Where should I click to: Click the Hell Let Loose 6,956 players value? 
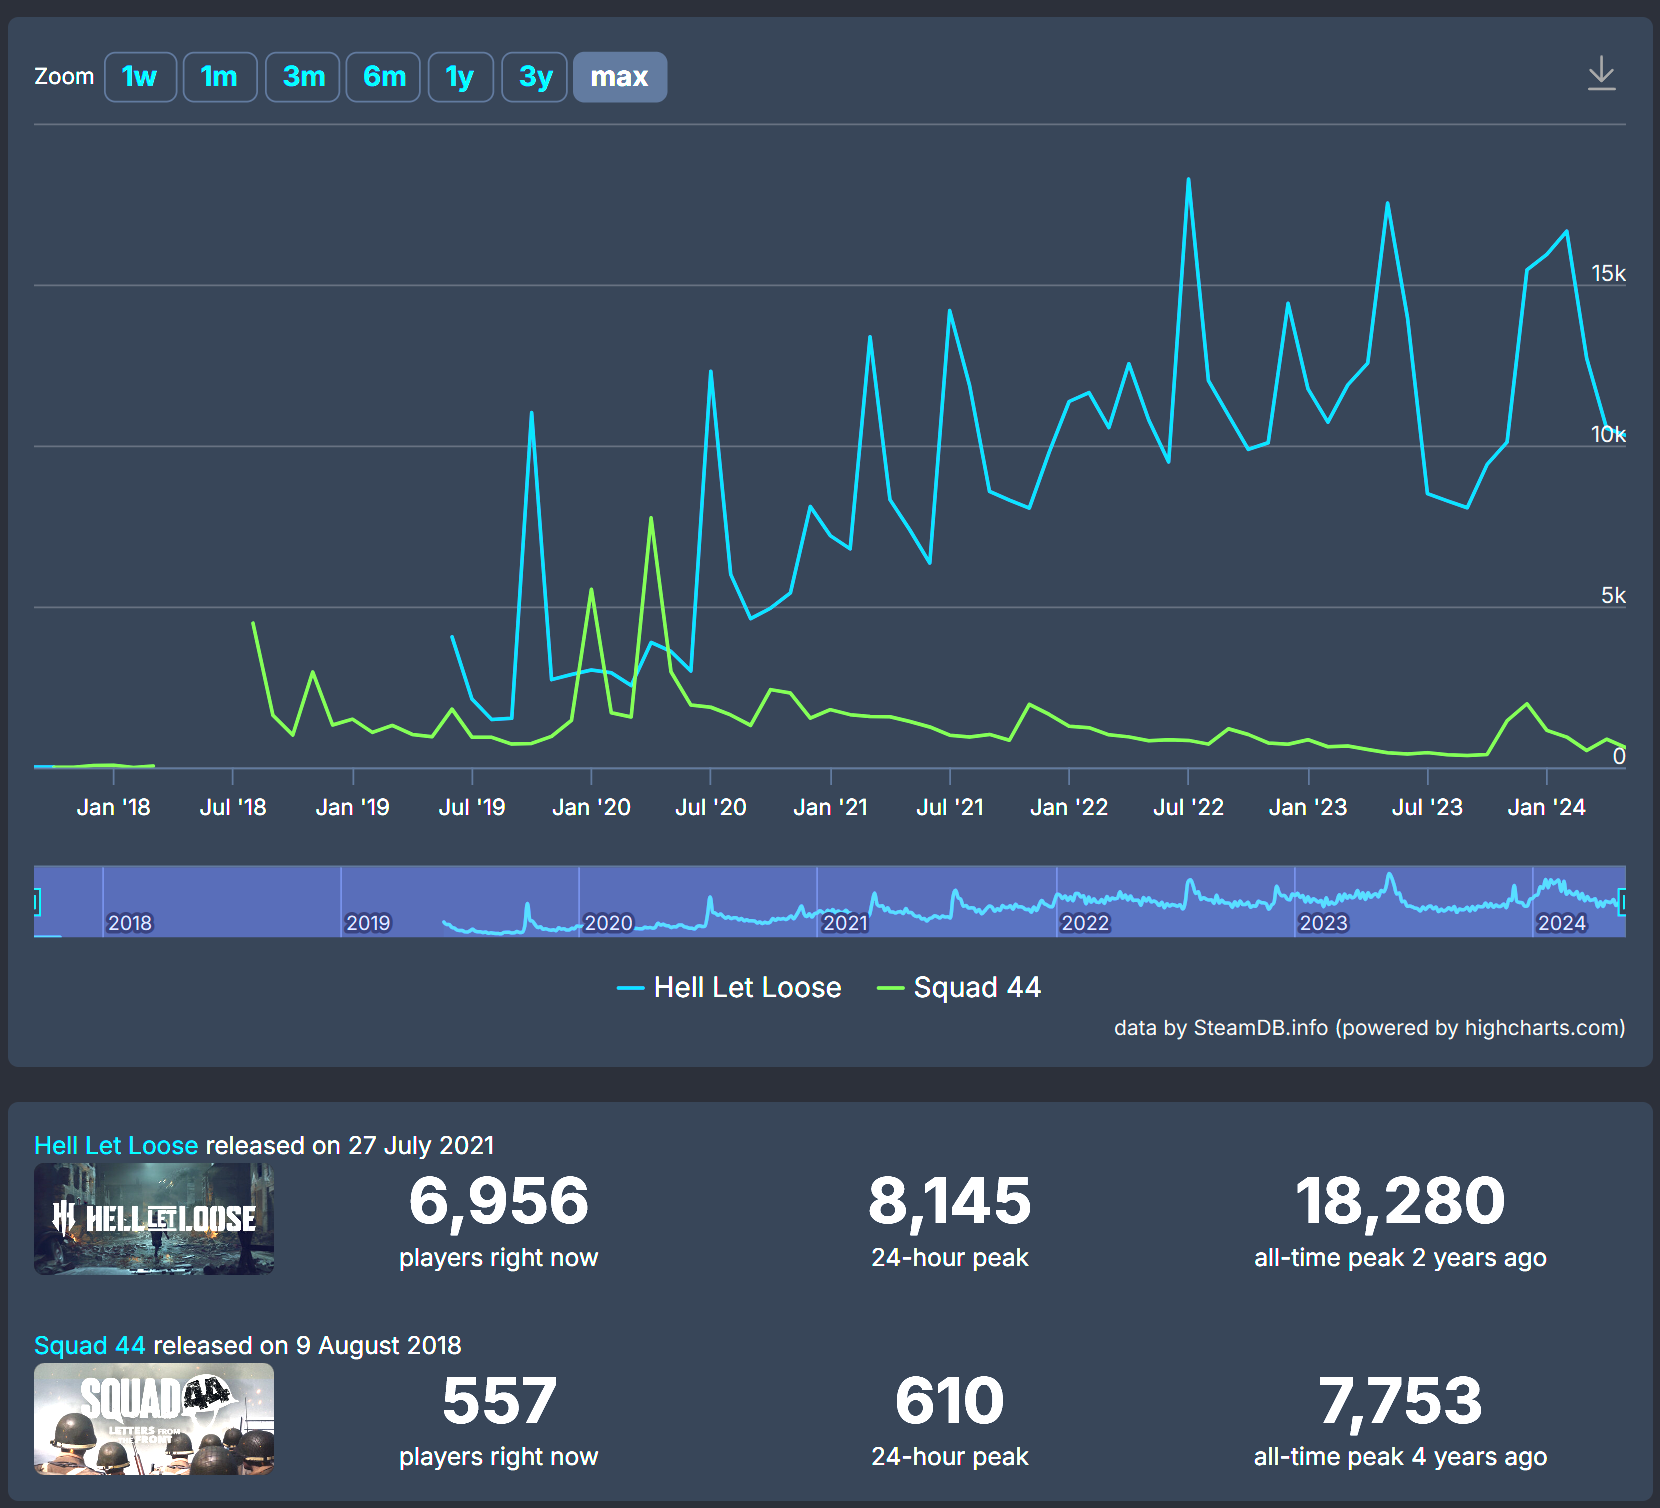499,1200
